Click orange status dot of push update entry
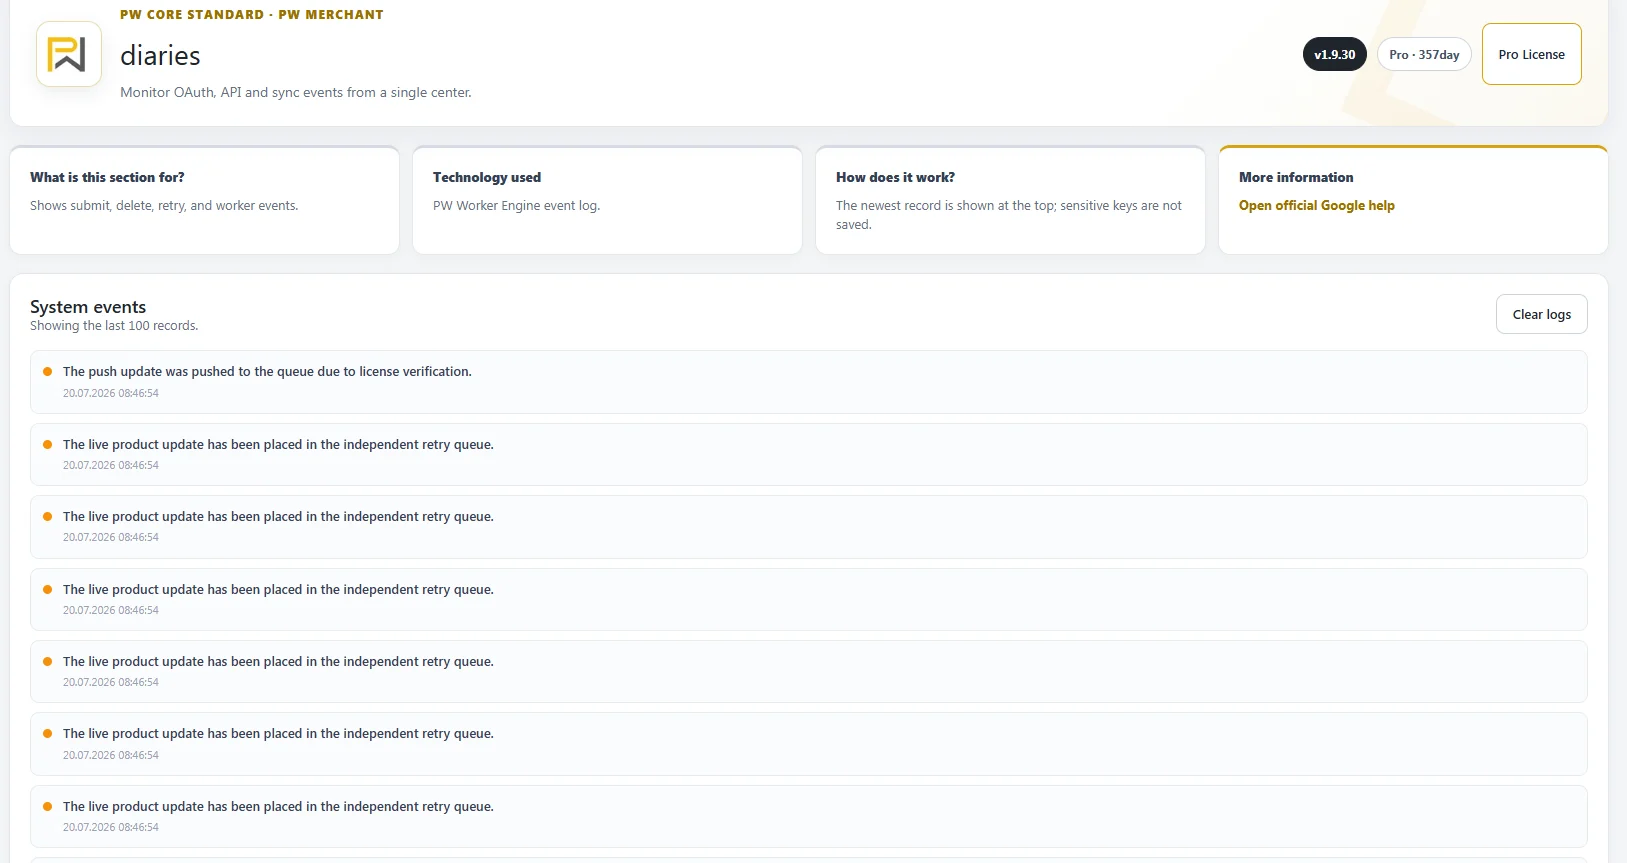Screen dimensions: 1627x863 [47, 371]
